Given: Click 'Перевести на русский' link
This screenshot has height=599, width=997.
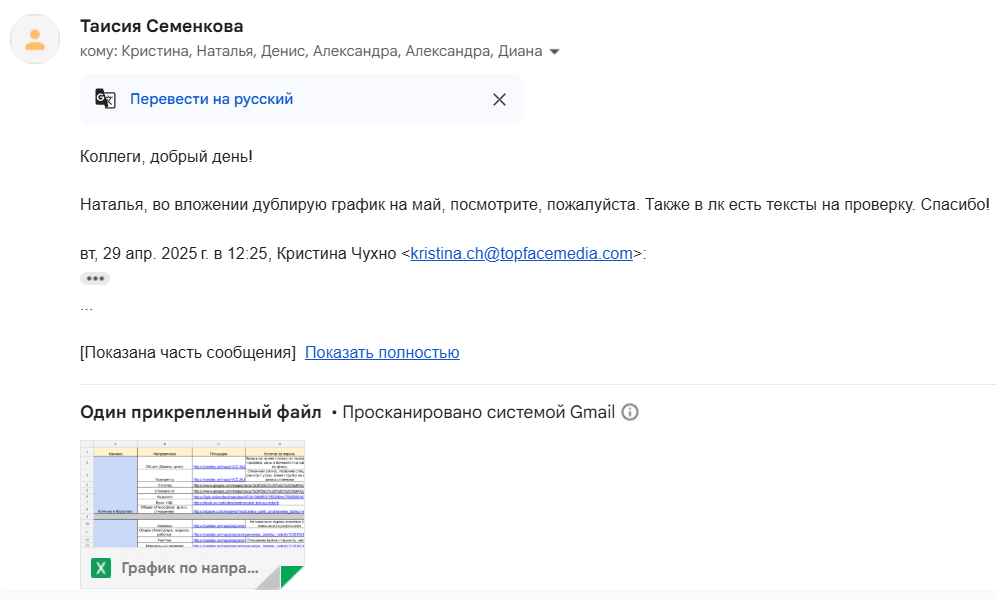Looking at the screenshot, I should pyautogui.click(x=211, y=99).
